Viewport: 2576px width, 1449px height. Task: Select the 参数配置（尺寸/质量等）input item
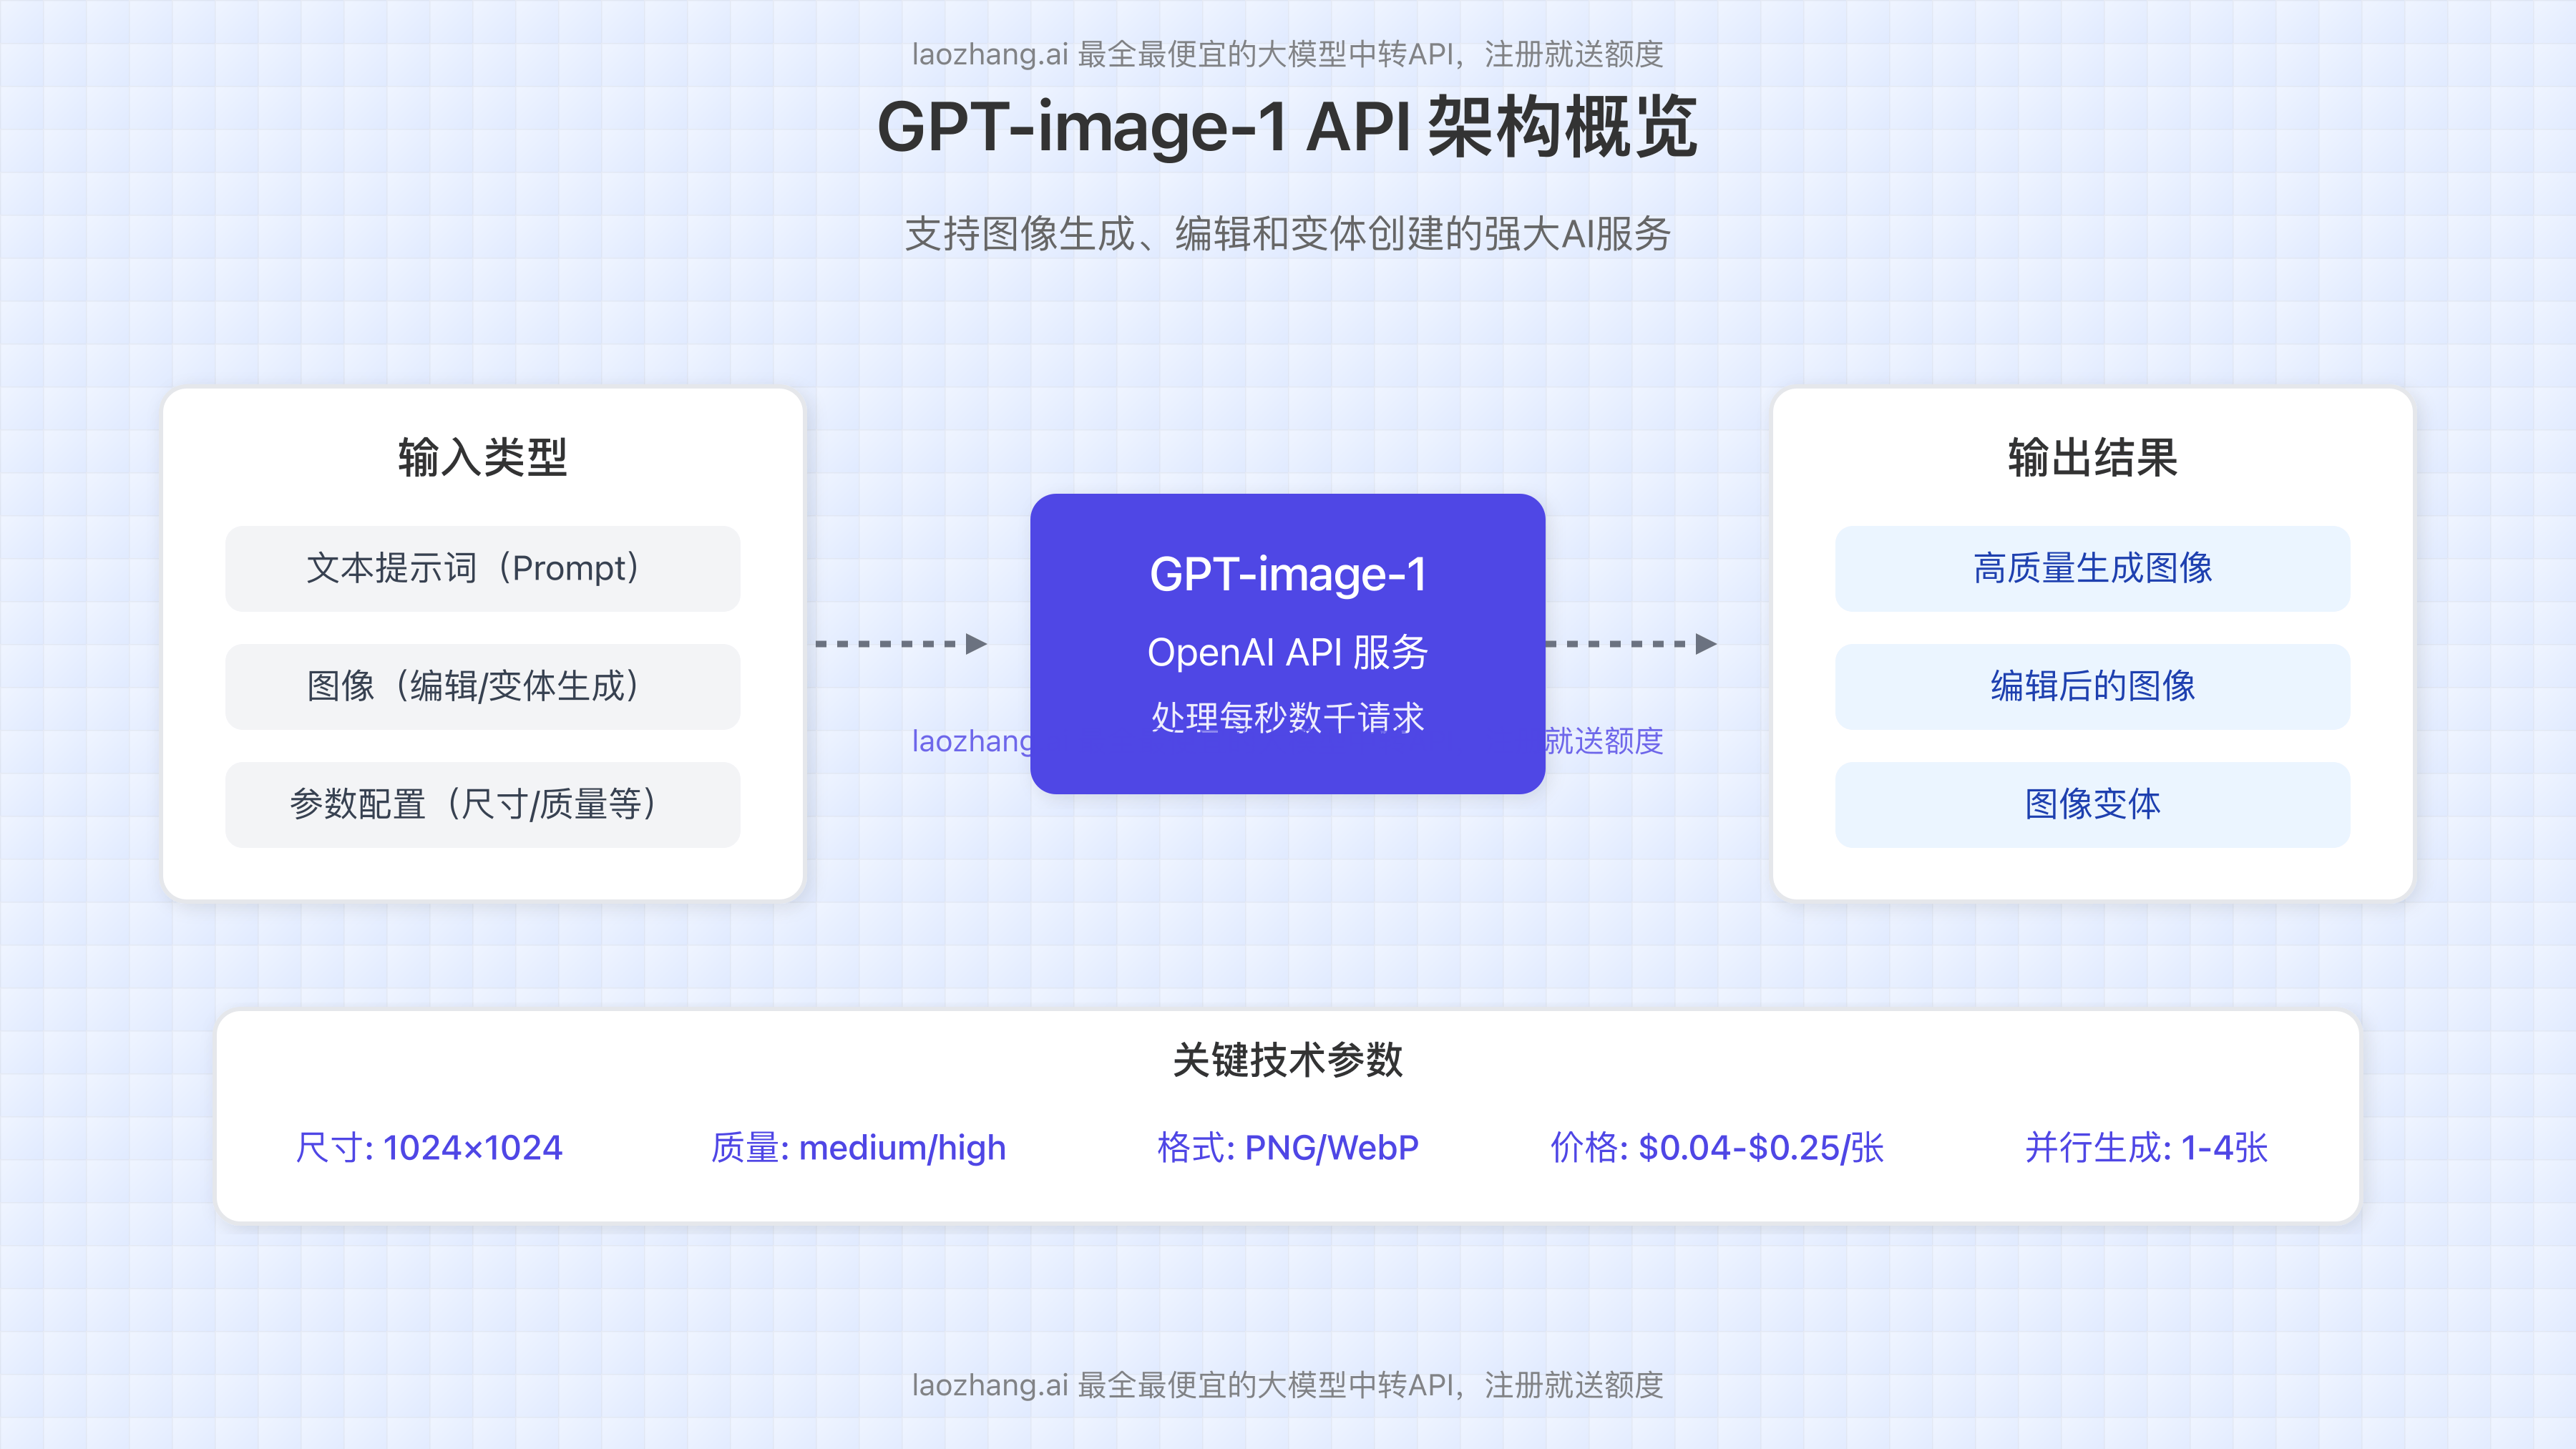(483, 804)
